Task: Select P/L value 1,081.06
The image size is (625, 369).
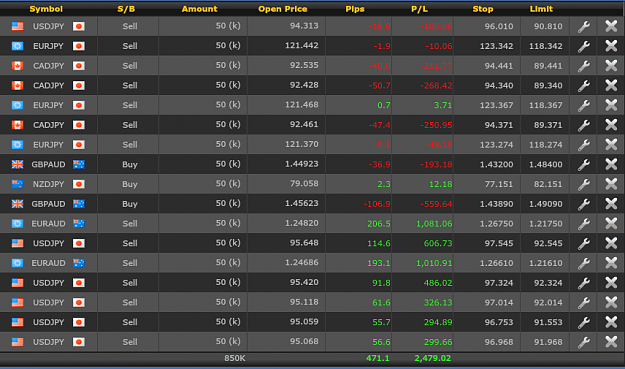Action: pos(434,224)
